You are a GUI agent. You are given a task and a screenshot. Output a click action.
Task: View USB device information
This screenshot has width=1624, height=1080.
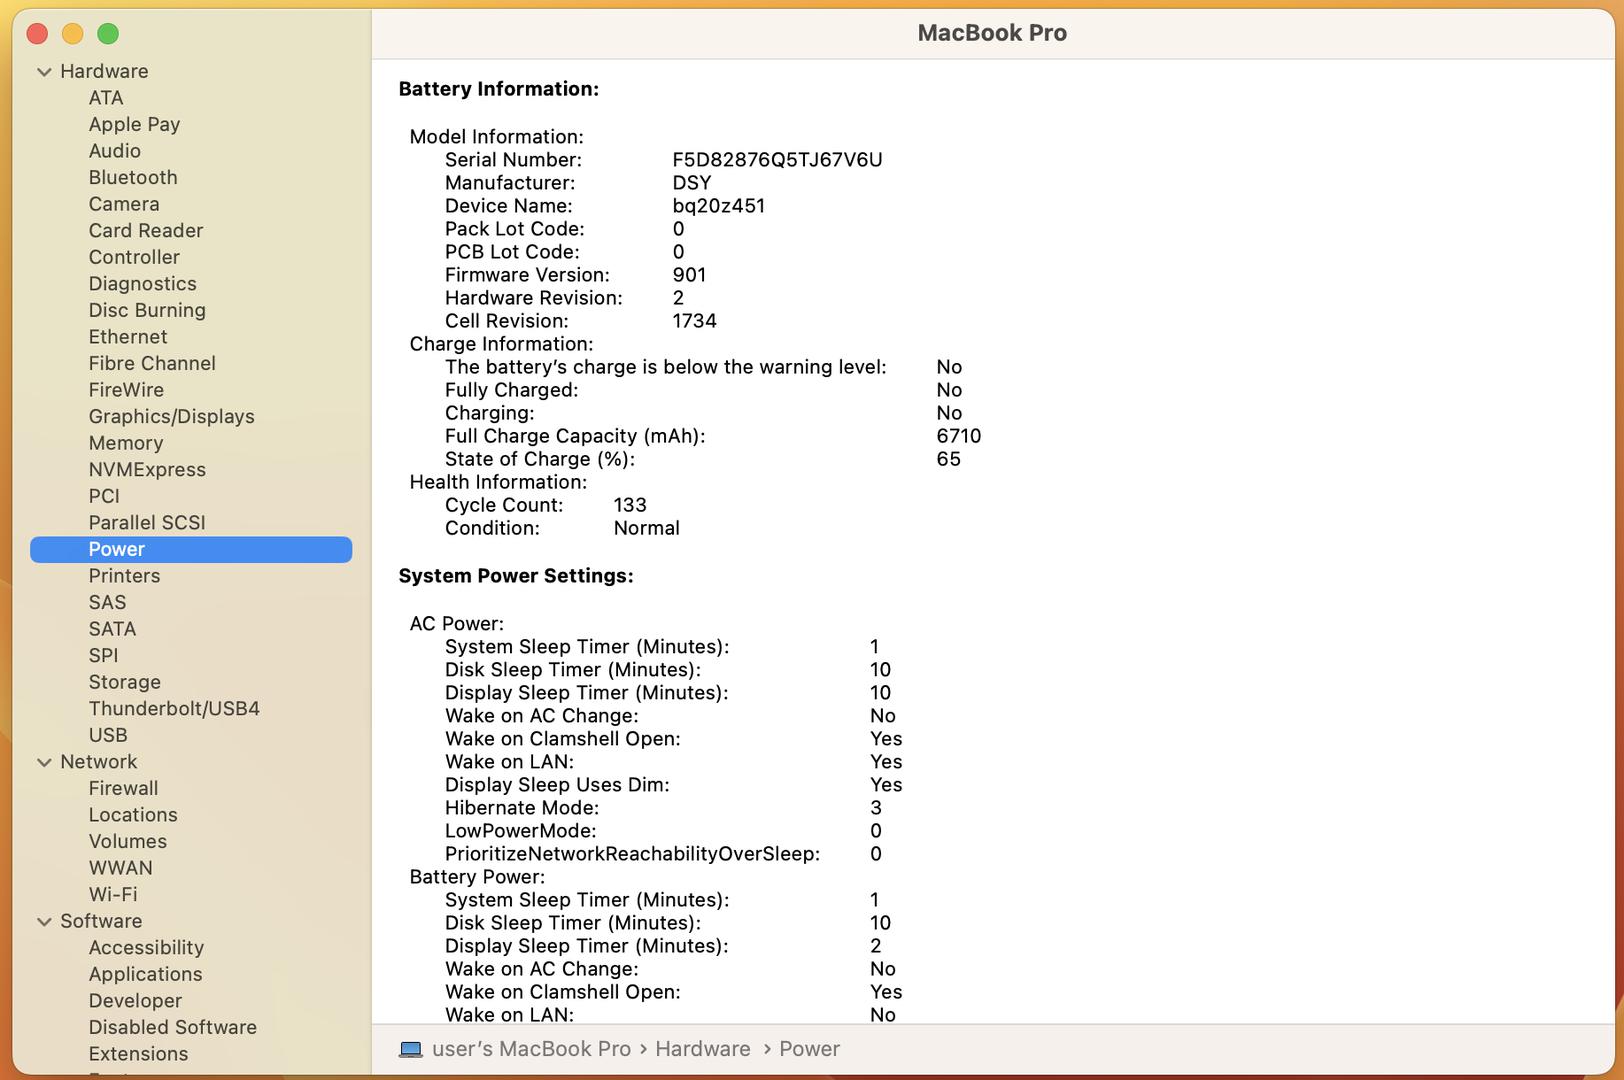point(108,735)
